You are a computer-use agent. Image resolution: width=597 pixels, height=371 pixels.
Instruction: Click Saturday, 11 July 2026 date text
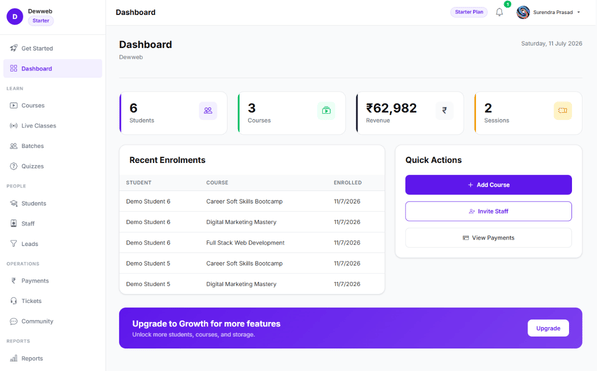pyautogui.click(x=551, y=44)
